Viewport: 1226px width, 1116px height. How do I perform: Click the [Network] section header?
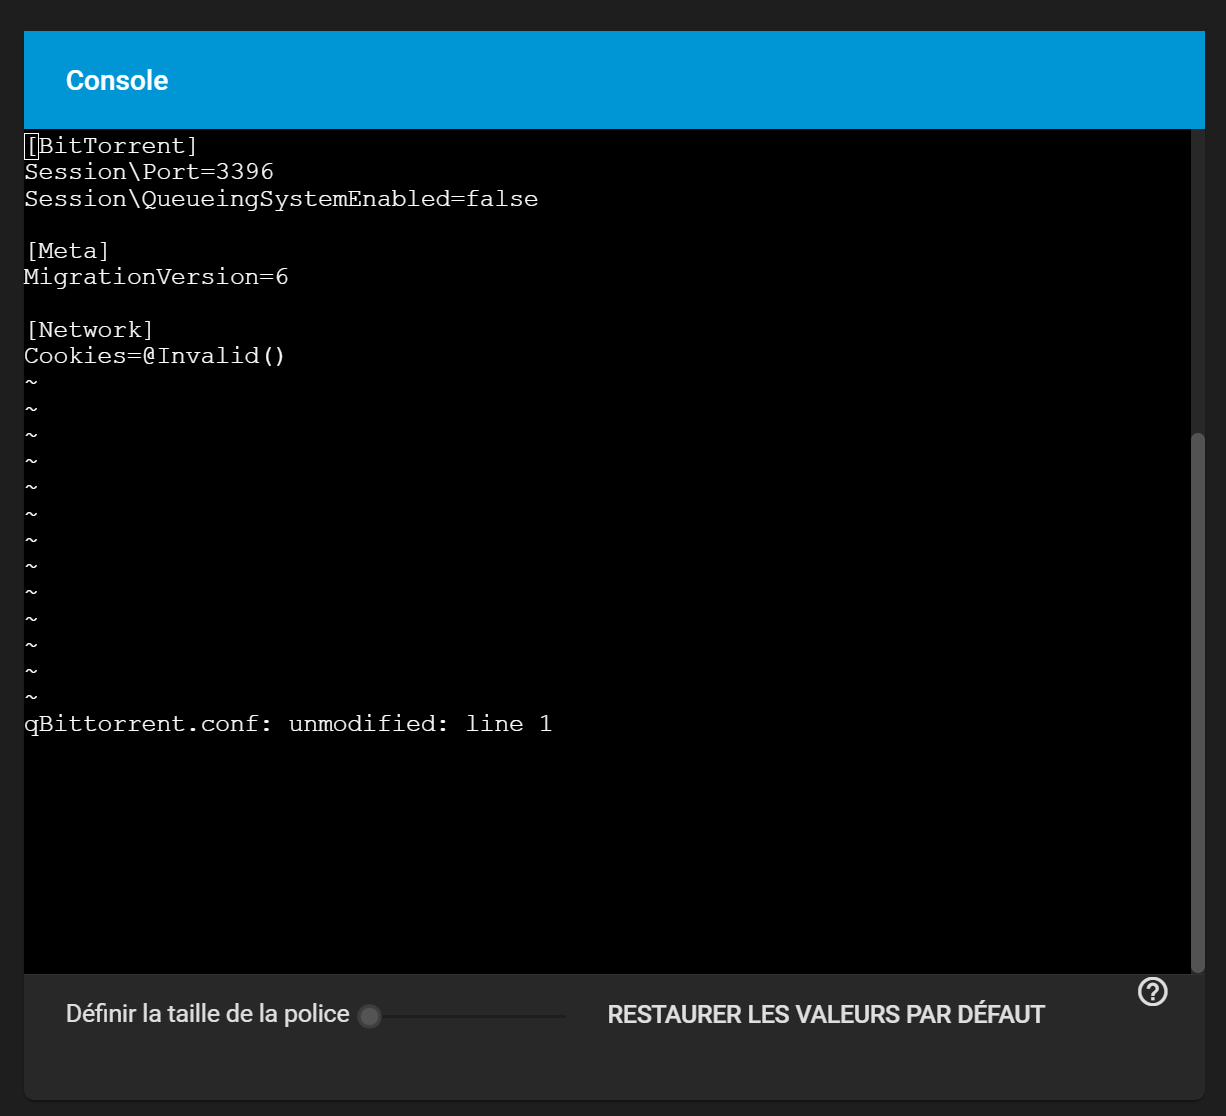pyautogui.click(x=90, y=330)
